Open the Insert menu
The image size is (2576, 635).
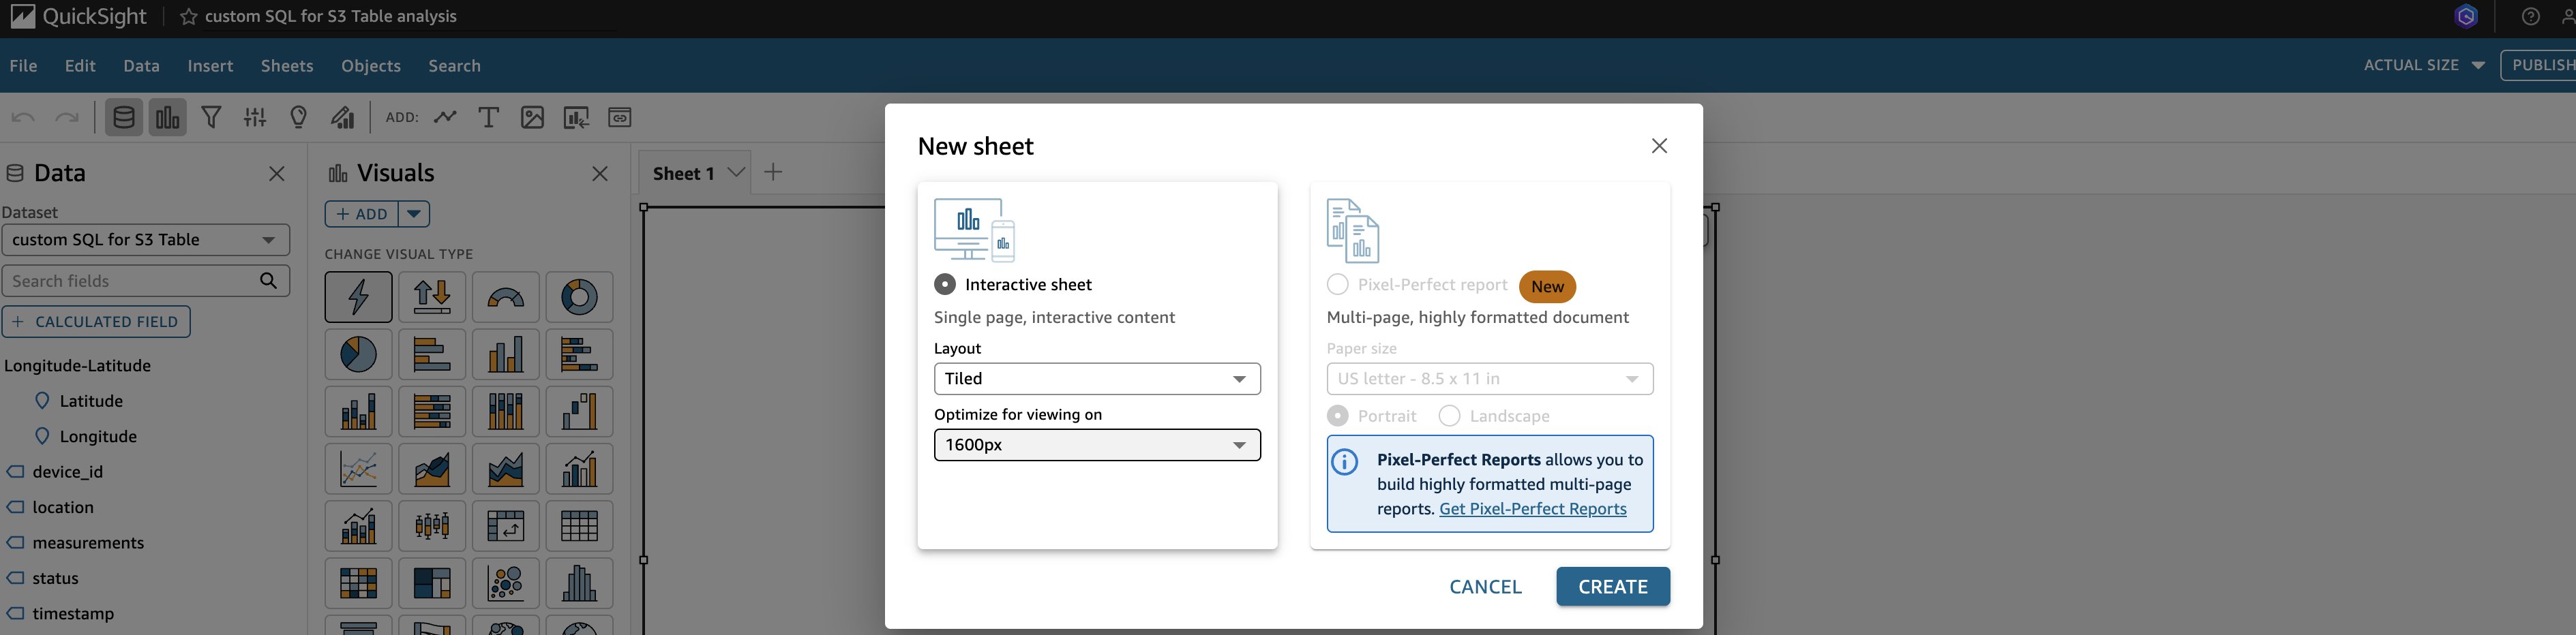coord(210,66)
